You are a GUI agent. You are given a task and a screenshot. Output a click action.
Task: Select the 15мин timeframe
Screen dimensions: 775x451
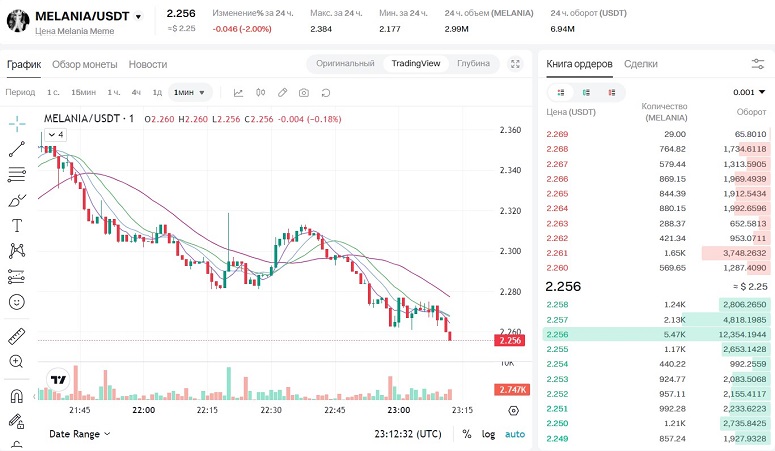[x=83, y=92]
